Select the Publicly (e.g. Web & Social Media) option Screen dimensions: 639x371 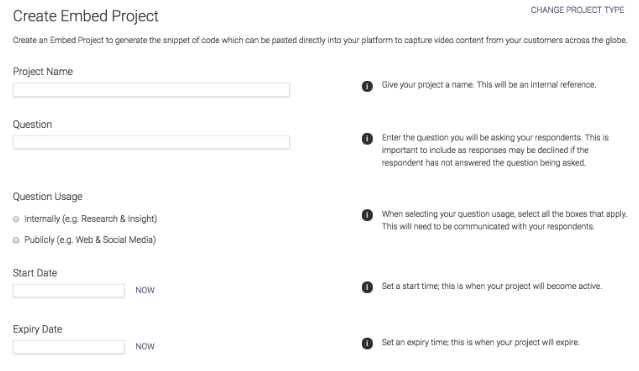pos(16,240)
